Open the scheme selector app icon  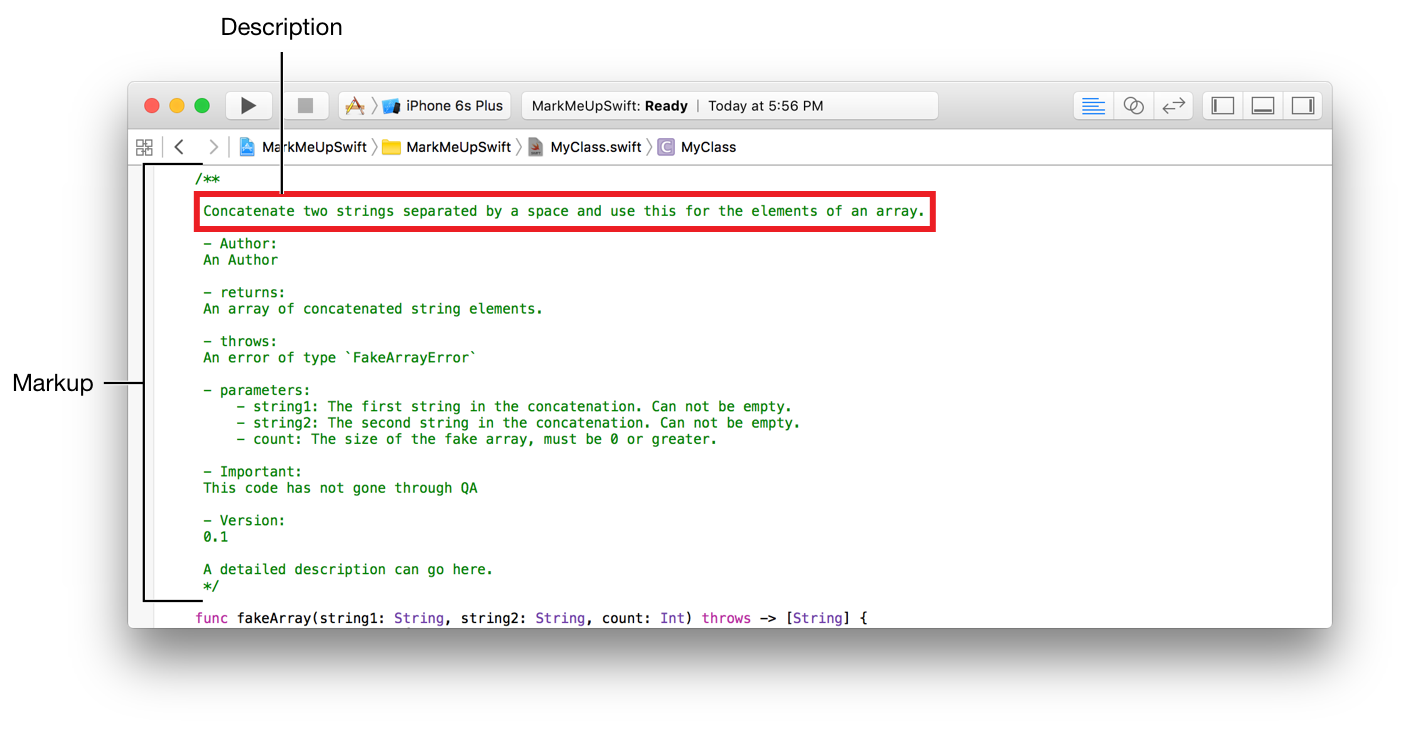pos(355,106)
